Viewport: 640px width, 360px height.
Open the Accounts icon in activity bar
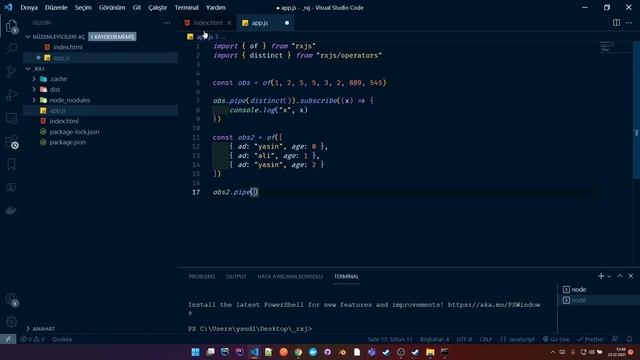pos(11,299)
